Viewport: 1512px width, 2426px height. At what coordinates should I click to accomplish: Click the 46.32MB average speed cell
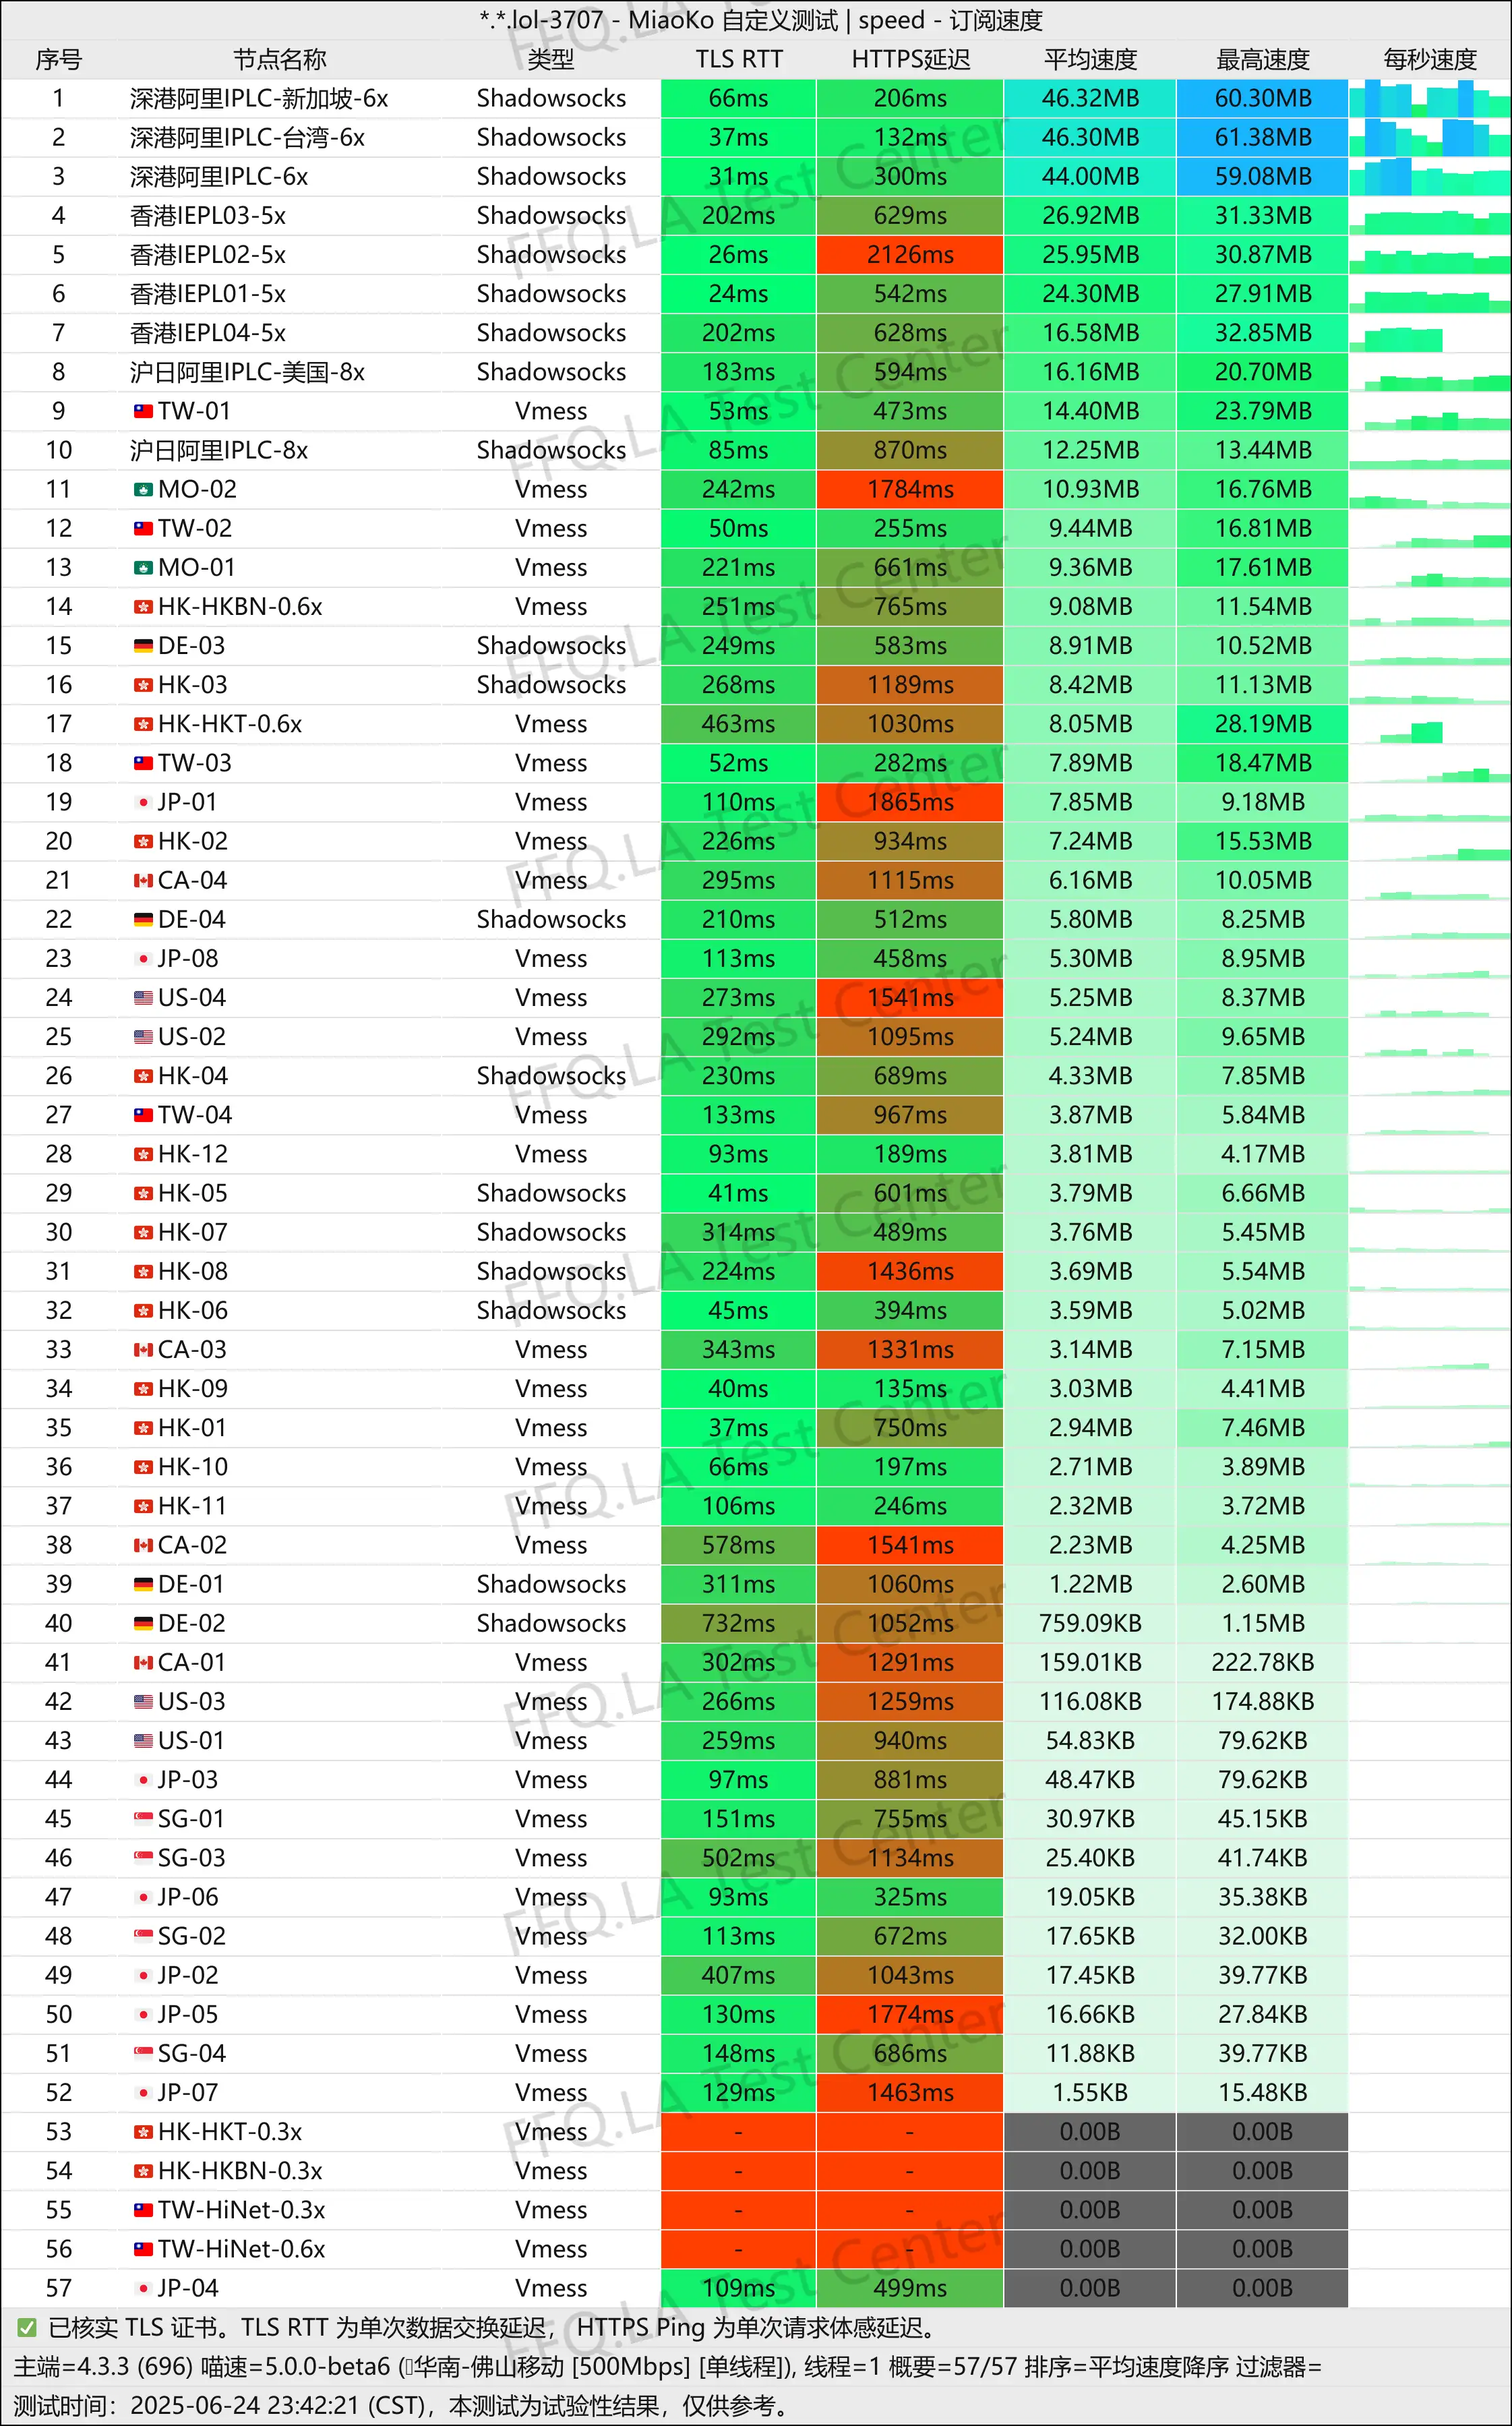click(1090, 99)
